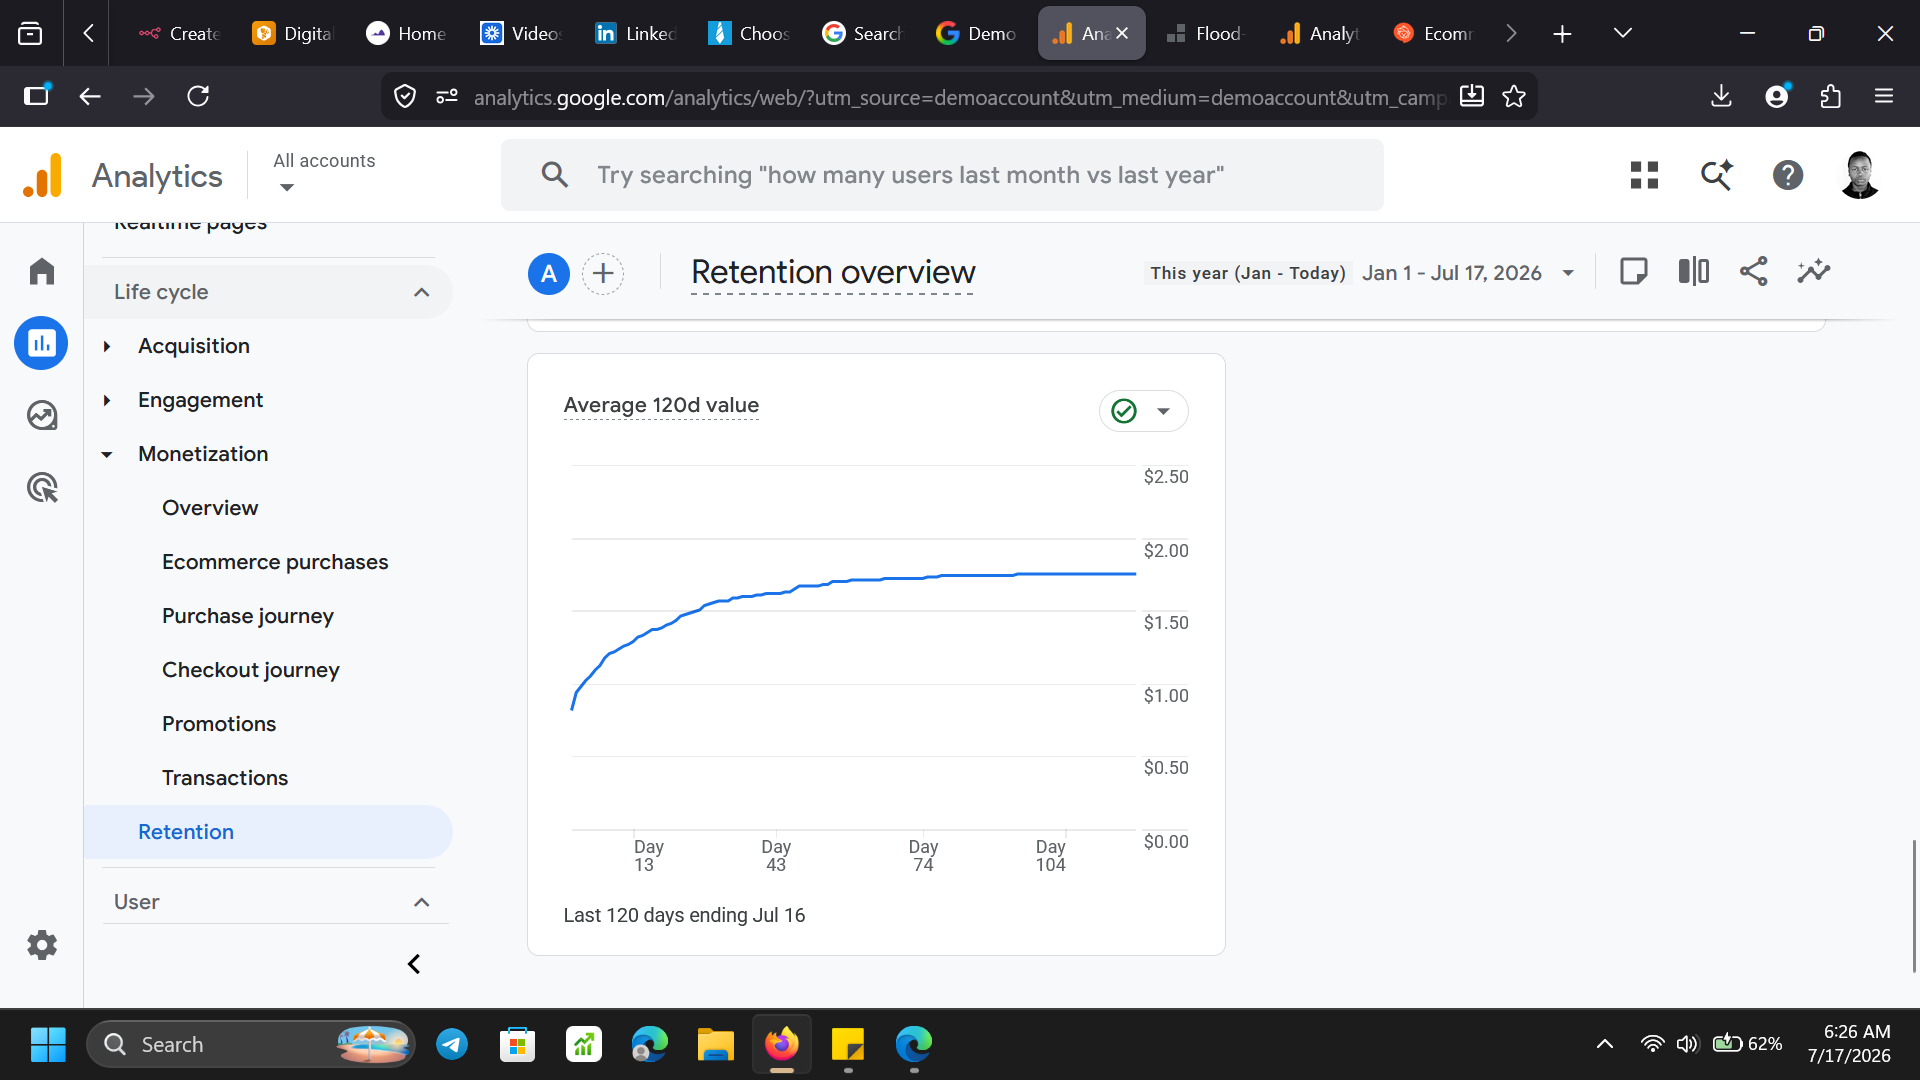Click the Analytics search field
The image size is (1920, 1080).
tap(942, 175)
